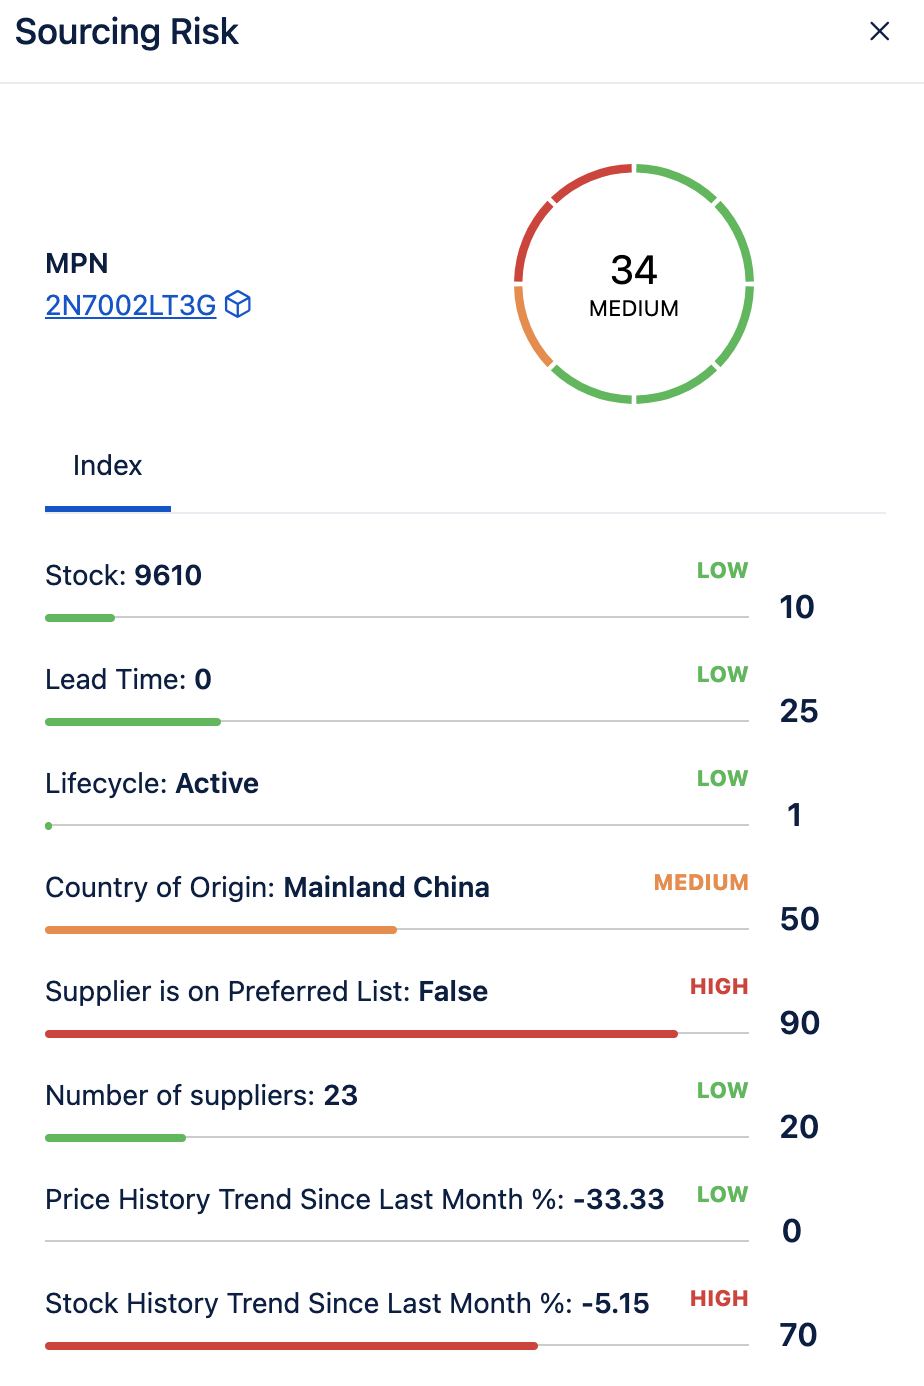This screenshot has height=1386, width=924.
Task: Click the Country of Origin orange bar
Action: click(x=221, y=930)
